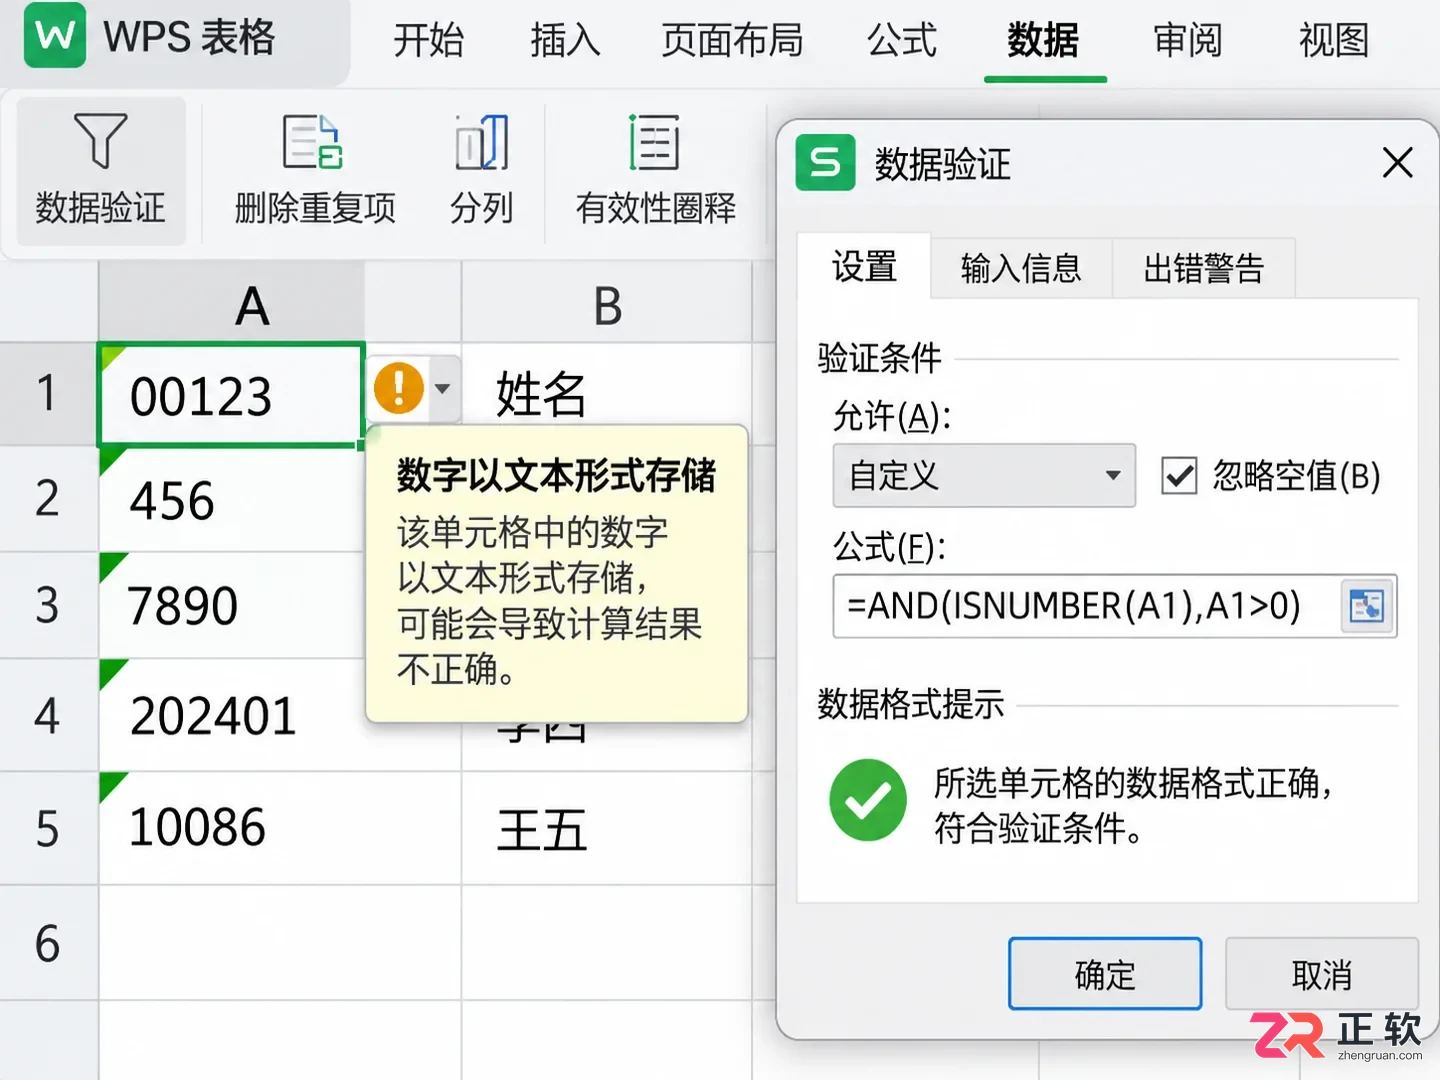Image resolution: width=1440 pixels, height=1080 pixels.
Task: Select cell containing 姓名
Action: (606, 393)
